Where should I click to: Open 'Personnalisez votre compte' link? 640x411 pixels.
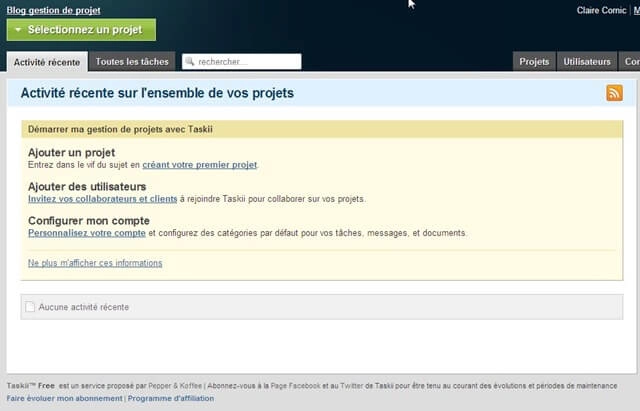coord(87,233)
